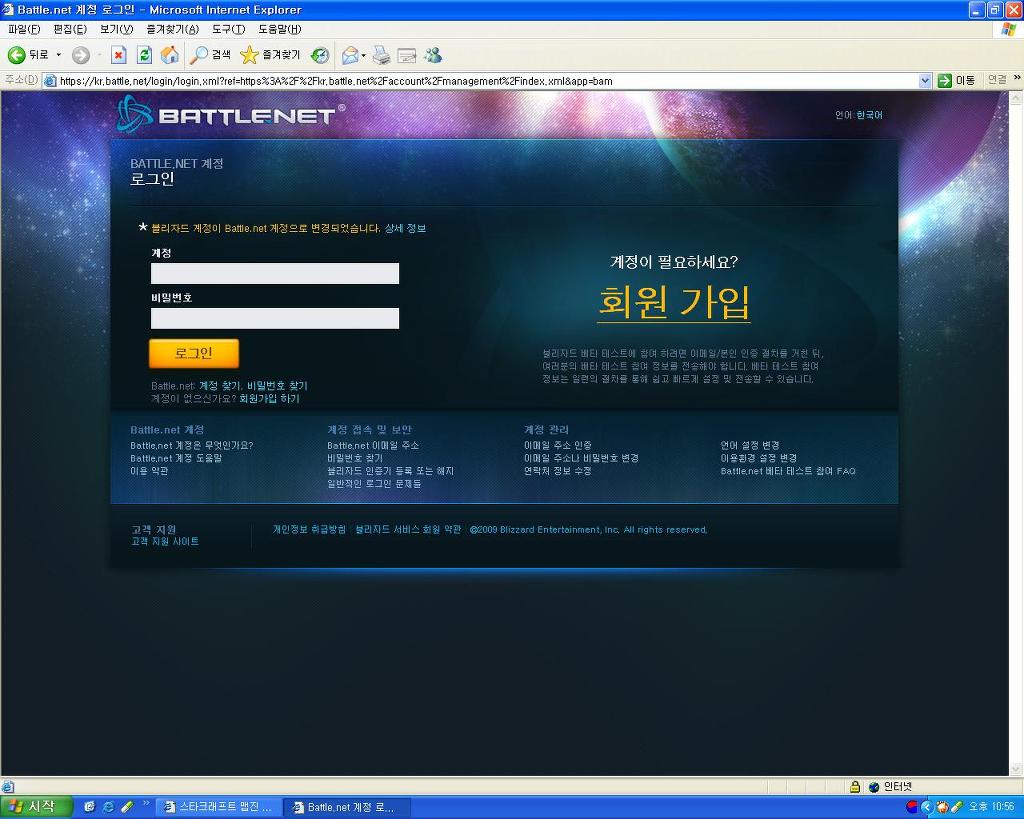Screen dimensions: 1024x819
Task: Open the 즐겨찾기 favorites star
Action: (270, 56)
